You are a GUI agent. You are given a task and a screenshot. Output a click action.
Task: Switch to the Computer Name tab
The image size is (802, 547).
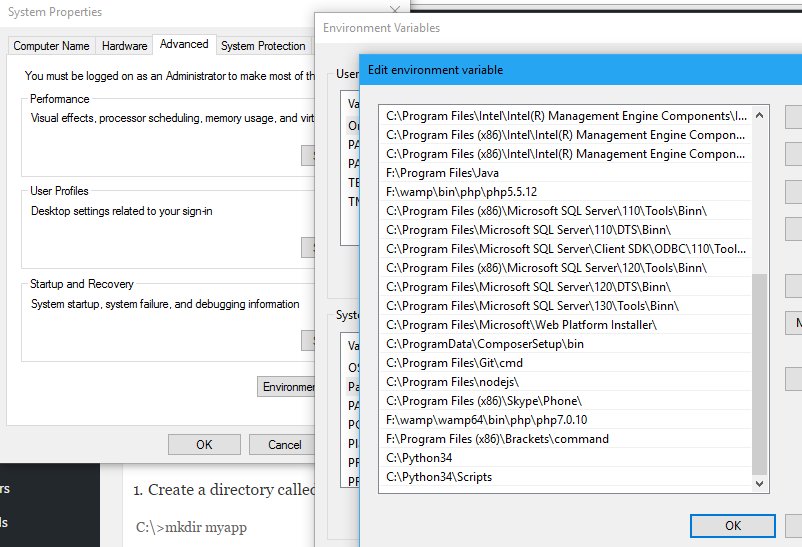point(51,46)
